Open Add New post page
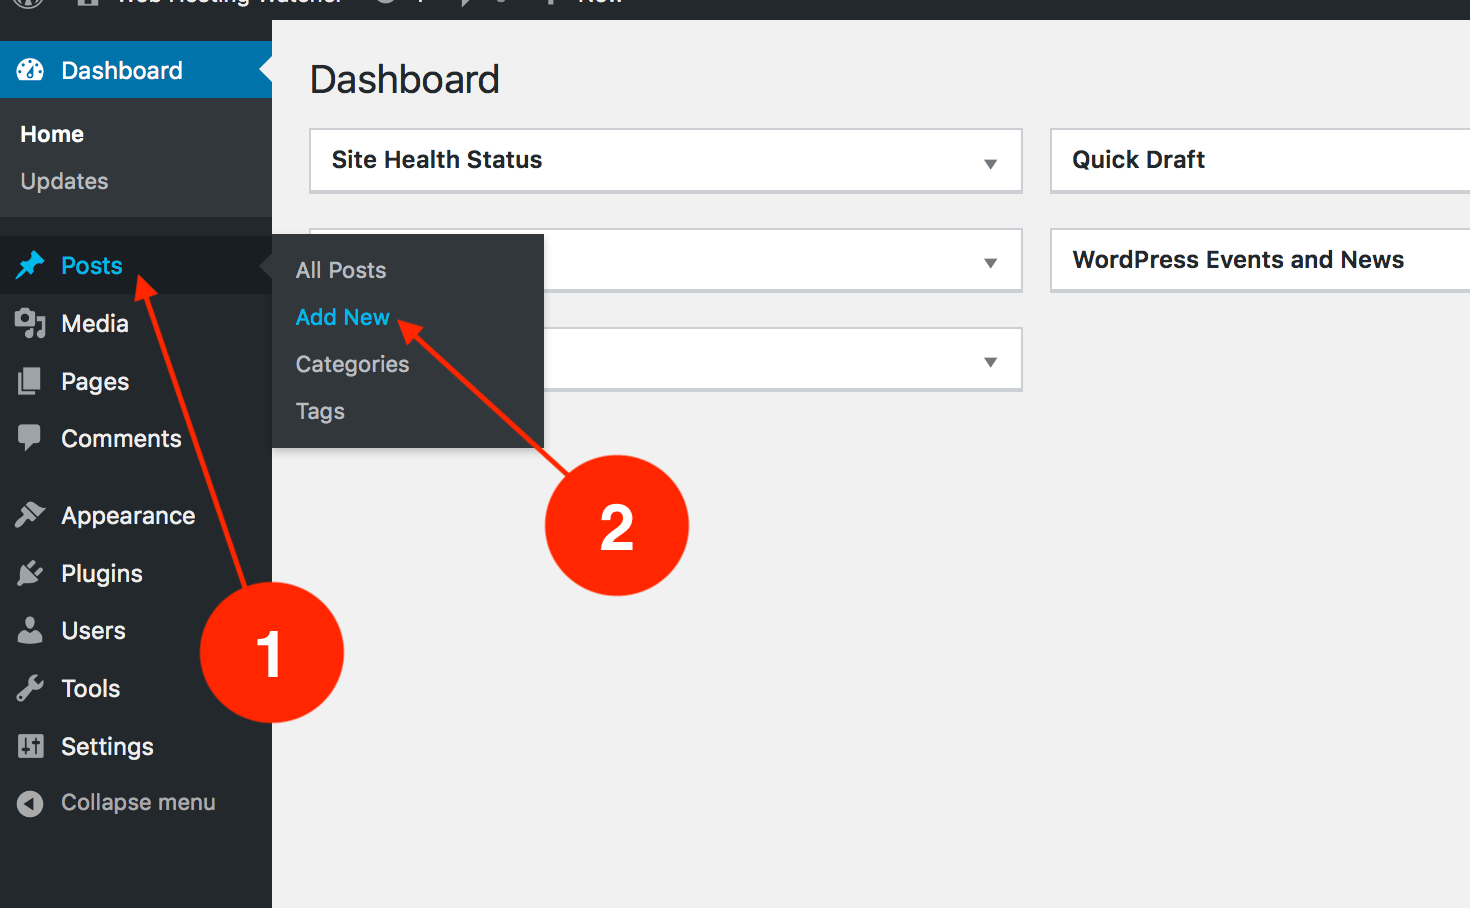 pyautogui.click(x=342, y=317)
